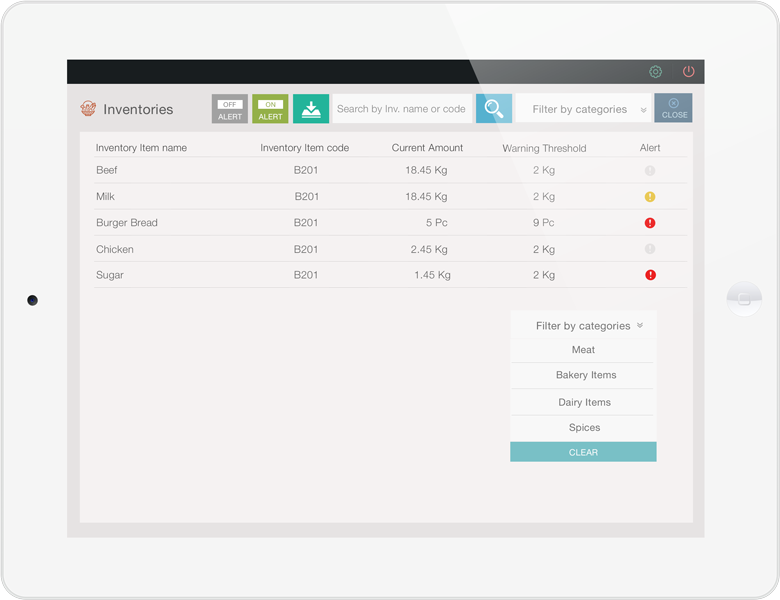Focus the Search by Inv. name field
Viewport: 780px width, 600px height.
pyautogui.click(x=401, y=109)
